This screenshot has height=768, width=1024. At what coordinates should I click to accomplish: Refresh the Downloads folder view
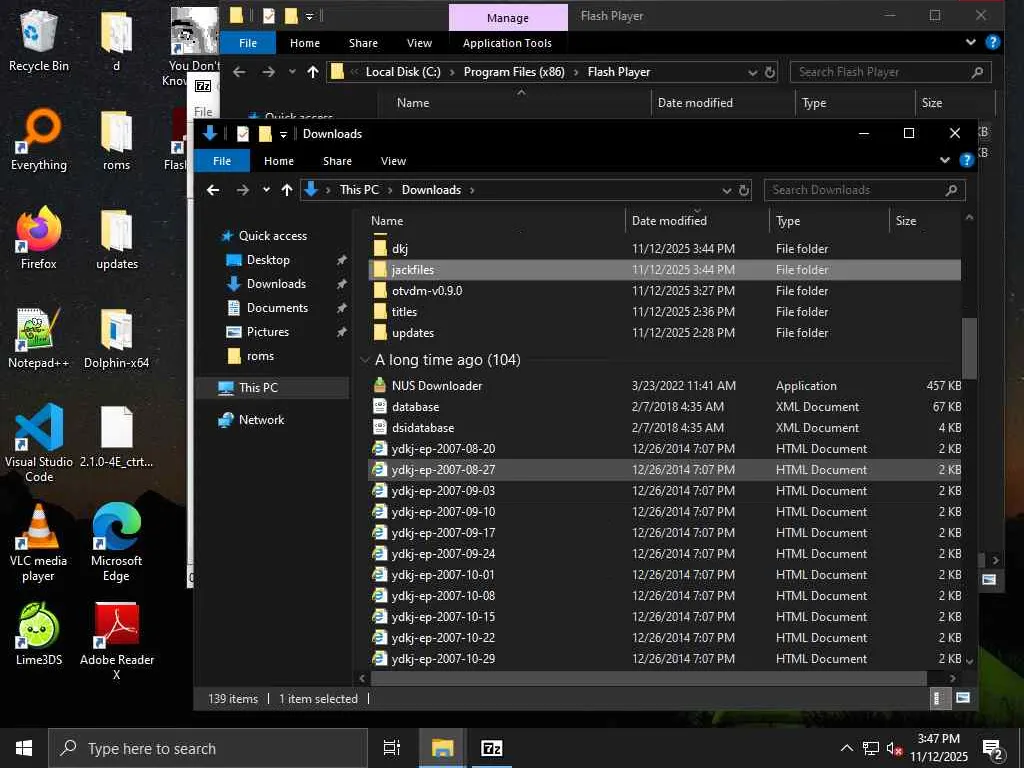pyautogui.click(x=744, y=190)
